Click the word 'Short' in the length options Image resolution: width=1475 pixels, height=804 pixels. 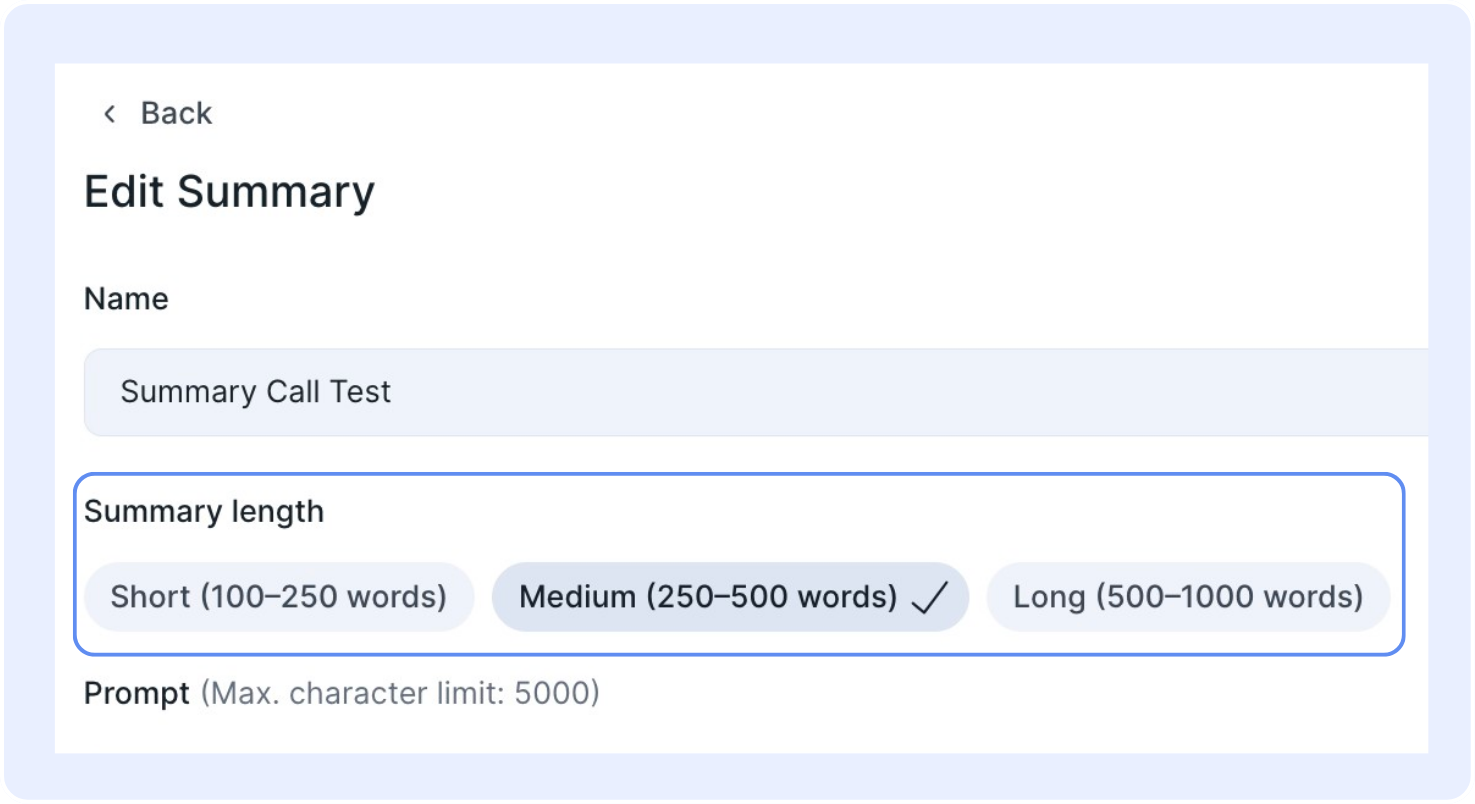[151, 597]
